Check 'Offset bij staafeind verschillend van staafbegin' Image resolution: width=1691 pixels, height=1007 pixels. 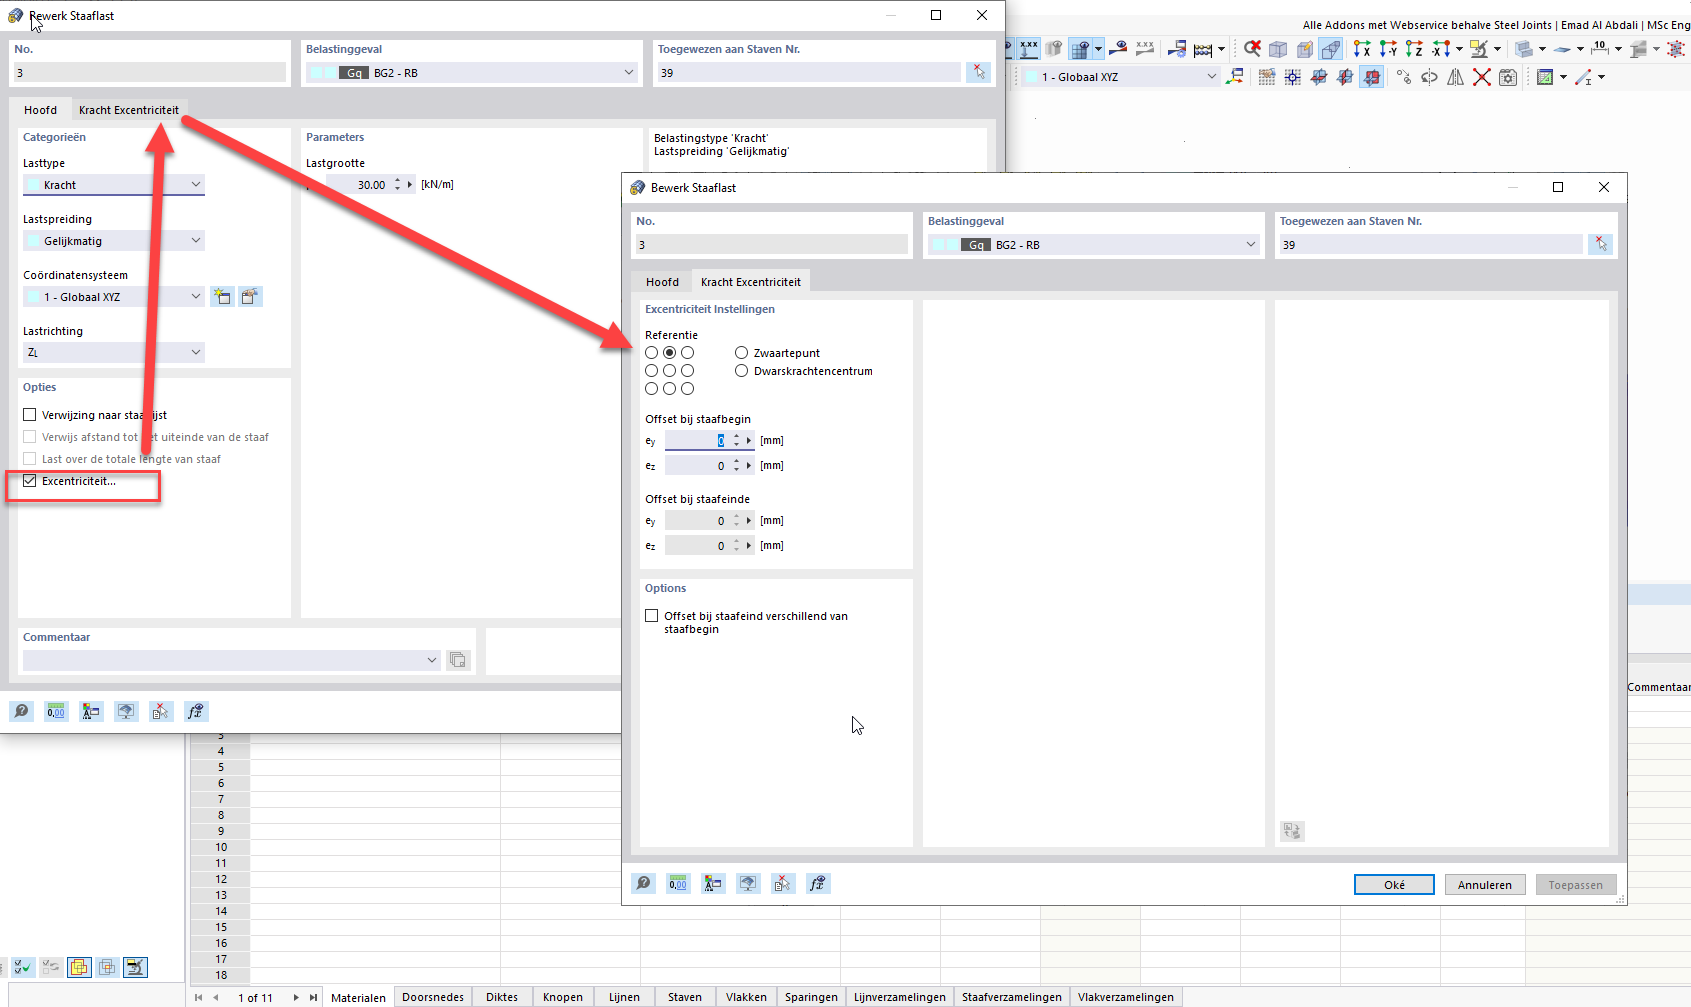pyautogui.click(x=651, y=615)
